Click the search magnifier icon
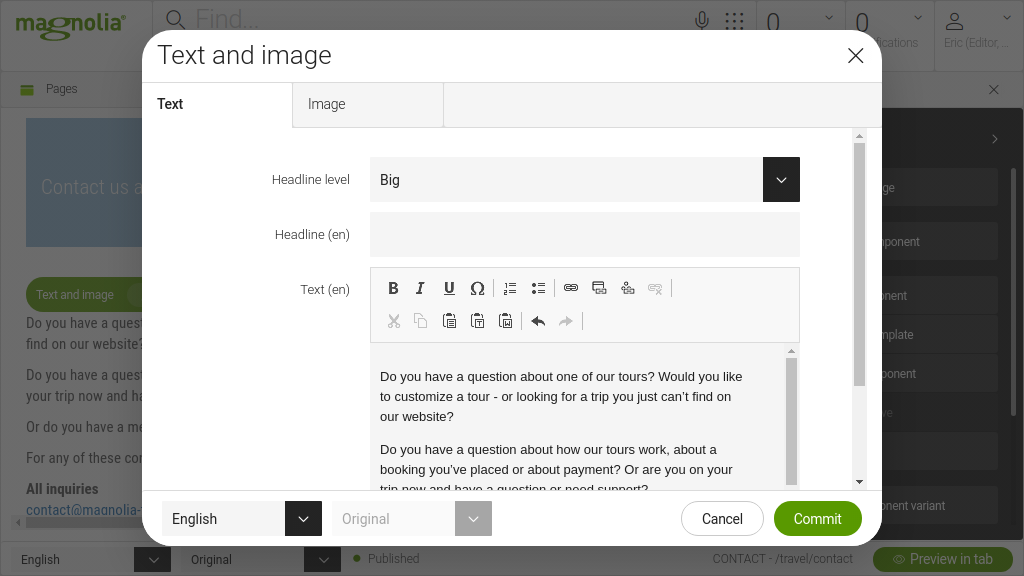1024x576 pixels. point(175,20)
